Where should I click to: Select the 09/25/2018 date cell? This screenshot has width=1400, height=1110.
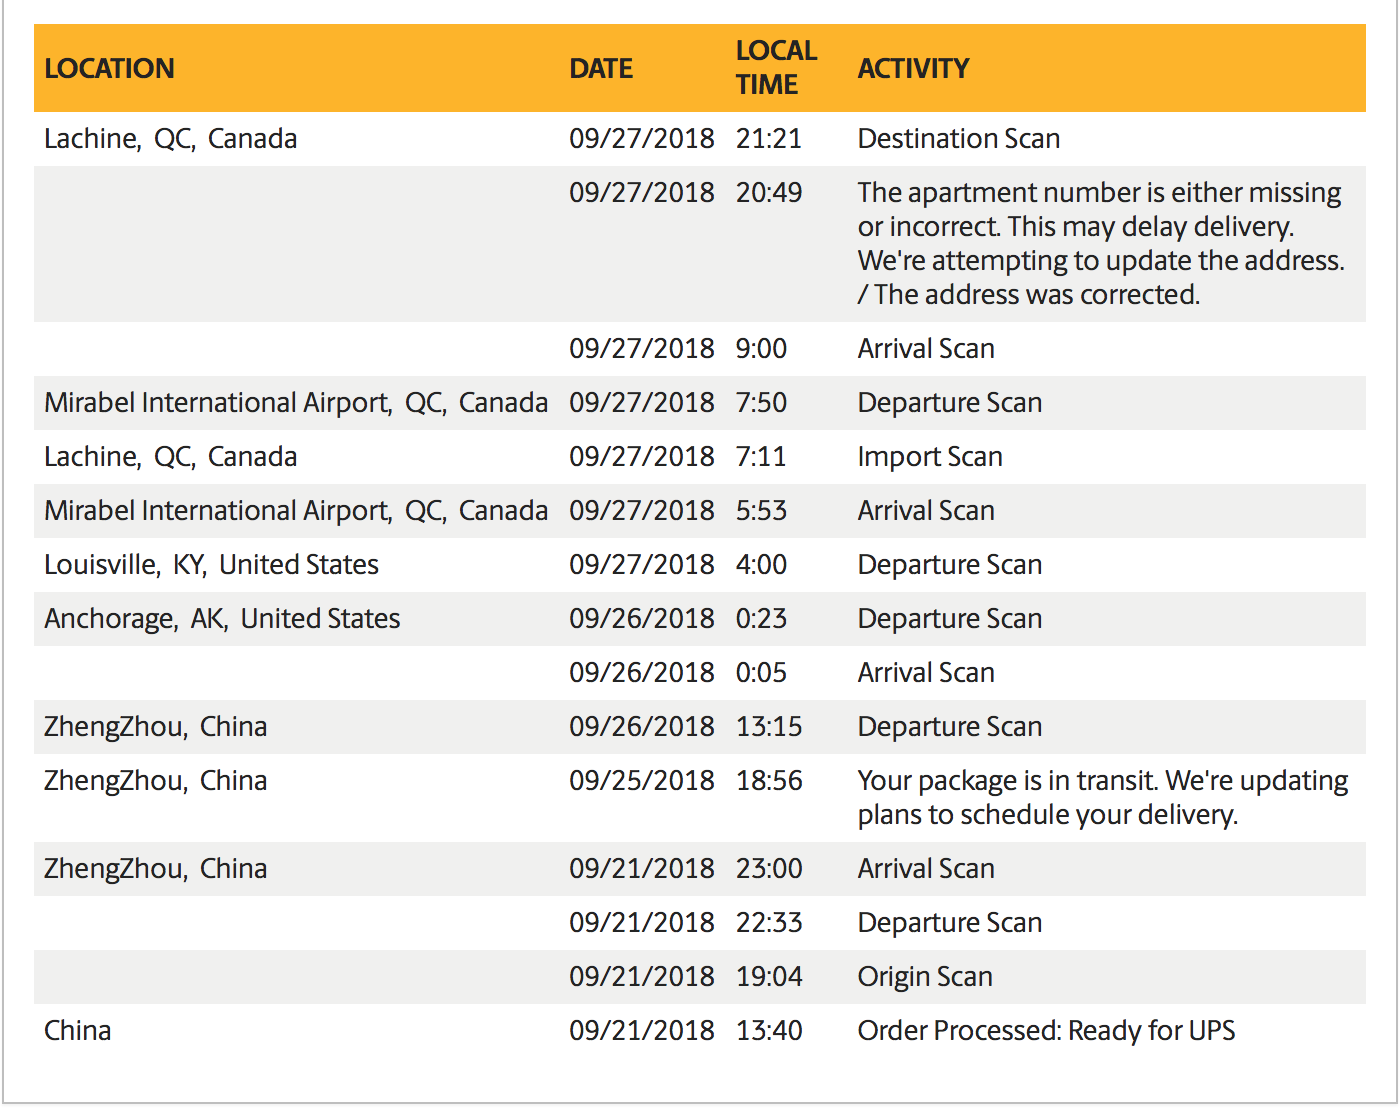tap(641, 781)
